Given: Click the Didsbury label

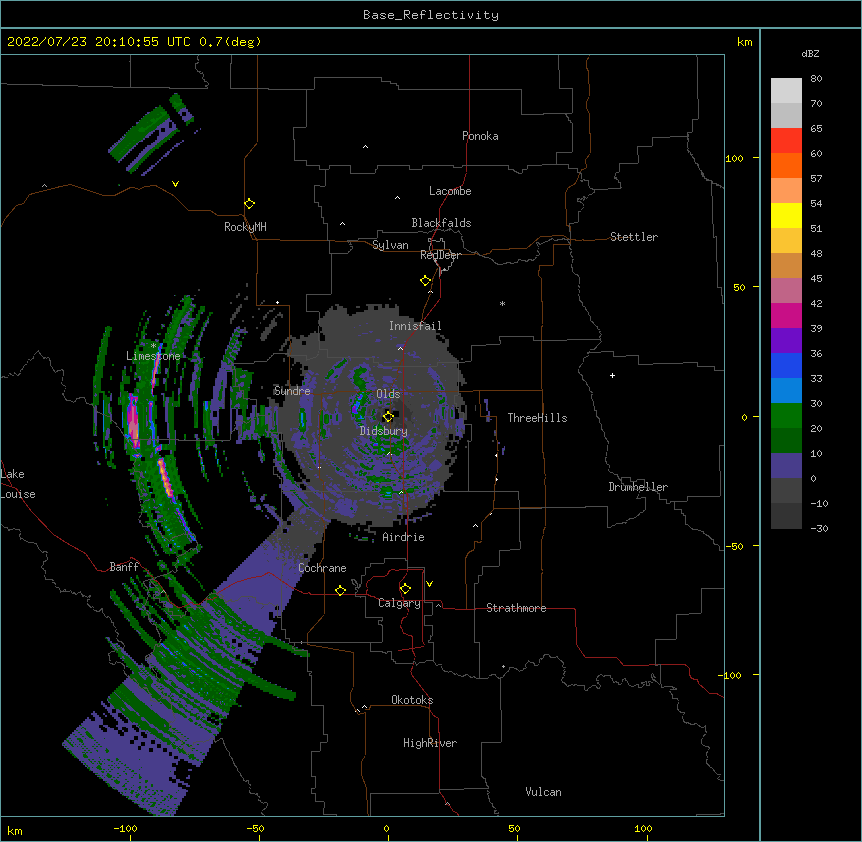Looking at the screenshot, I should click(x=384, y=431).
